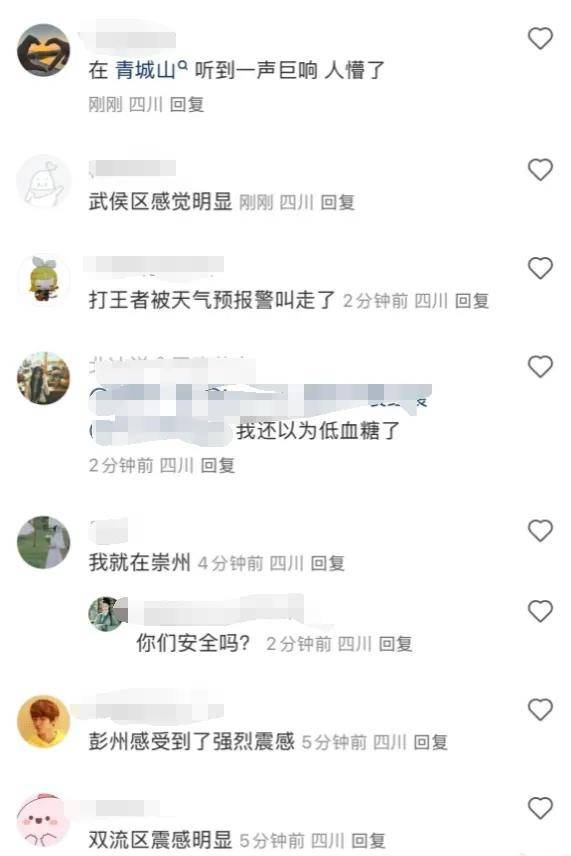The height and width of the screenshot is (856, 571).
Task: Open the pink cartoon avatar profile
Action: pyautogui.click(x=44, y=821)
